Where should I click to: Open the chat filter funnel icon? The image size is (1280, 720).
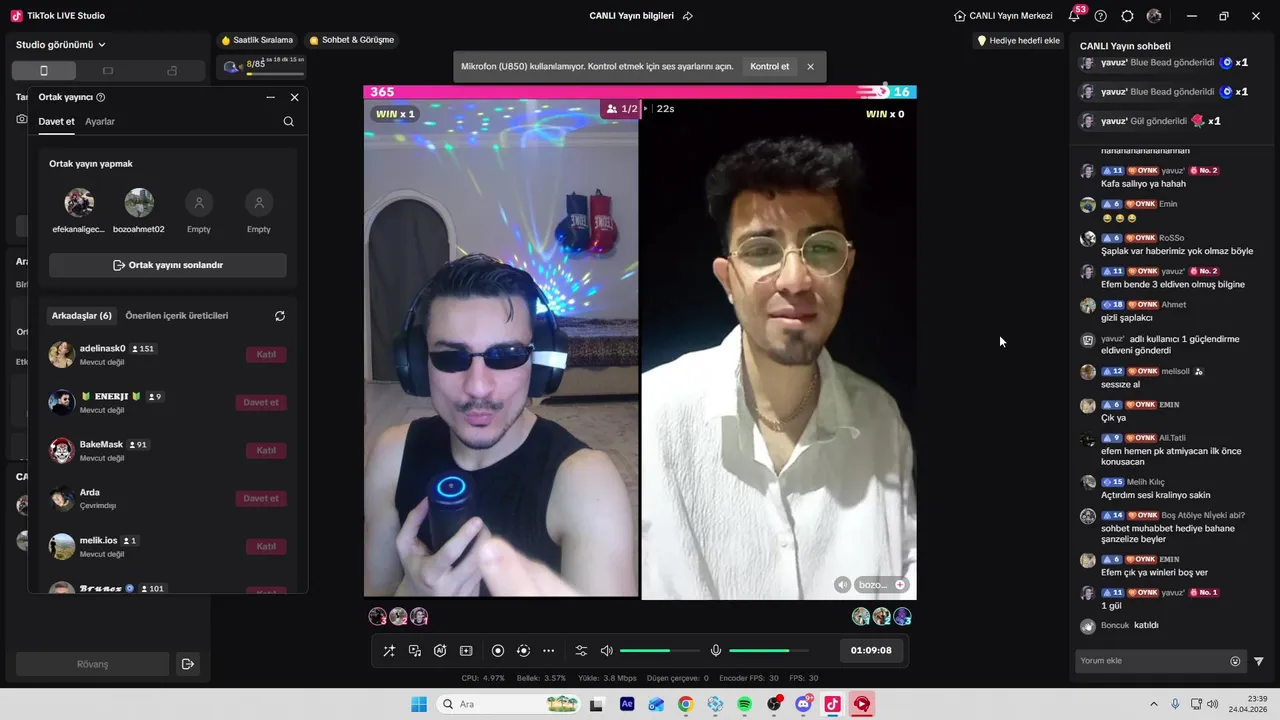[x=1259, y=661]
